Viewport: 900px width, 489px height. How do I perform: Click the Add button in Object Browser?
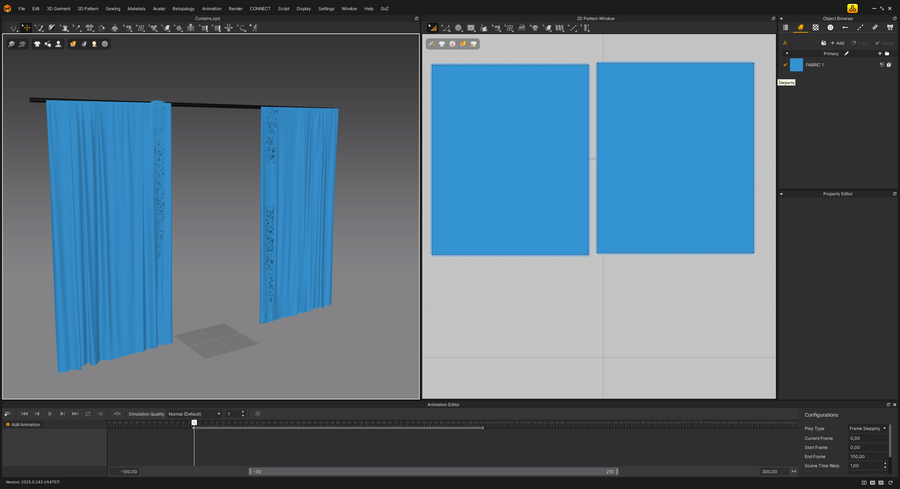tap(837, 43)
